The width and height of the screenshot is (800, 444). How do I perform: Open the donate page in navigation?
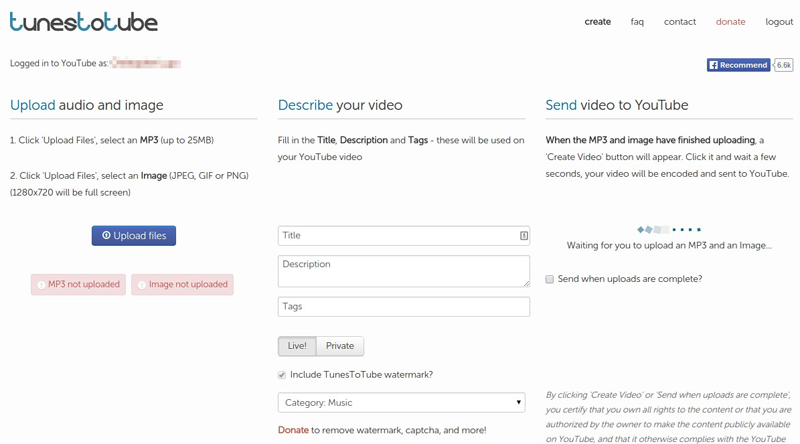(x=730, y=21)
